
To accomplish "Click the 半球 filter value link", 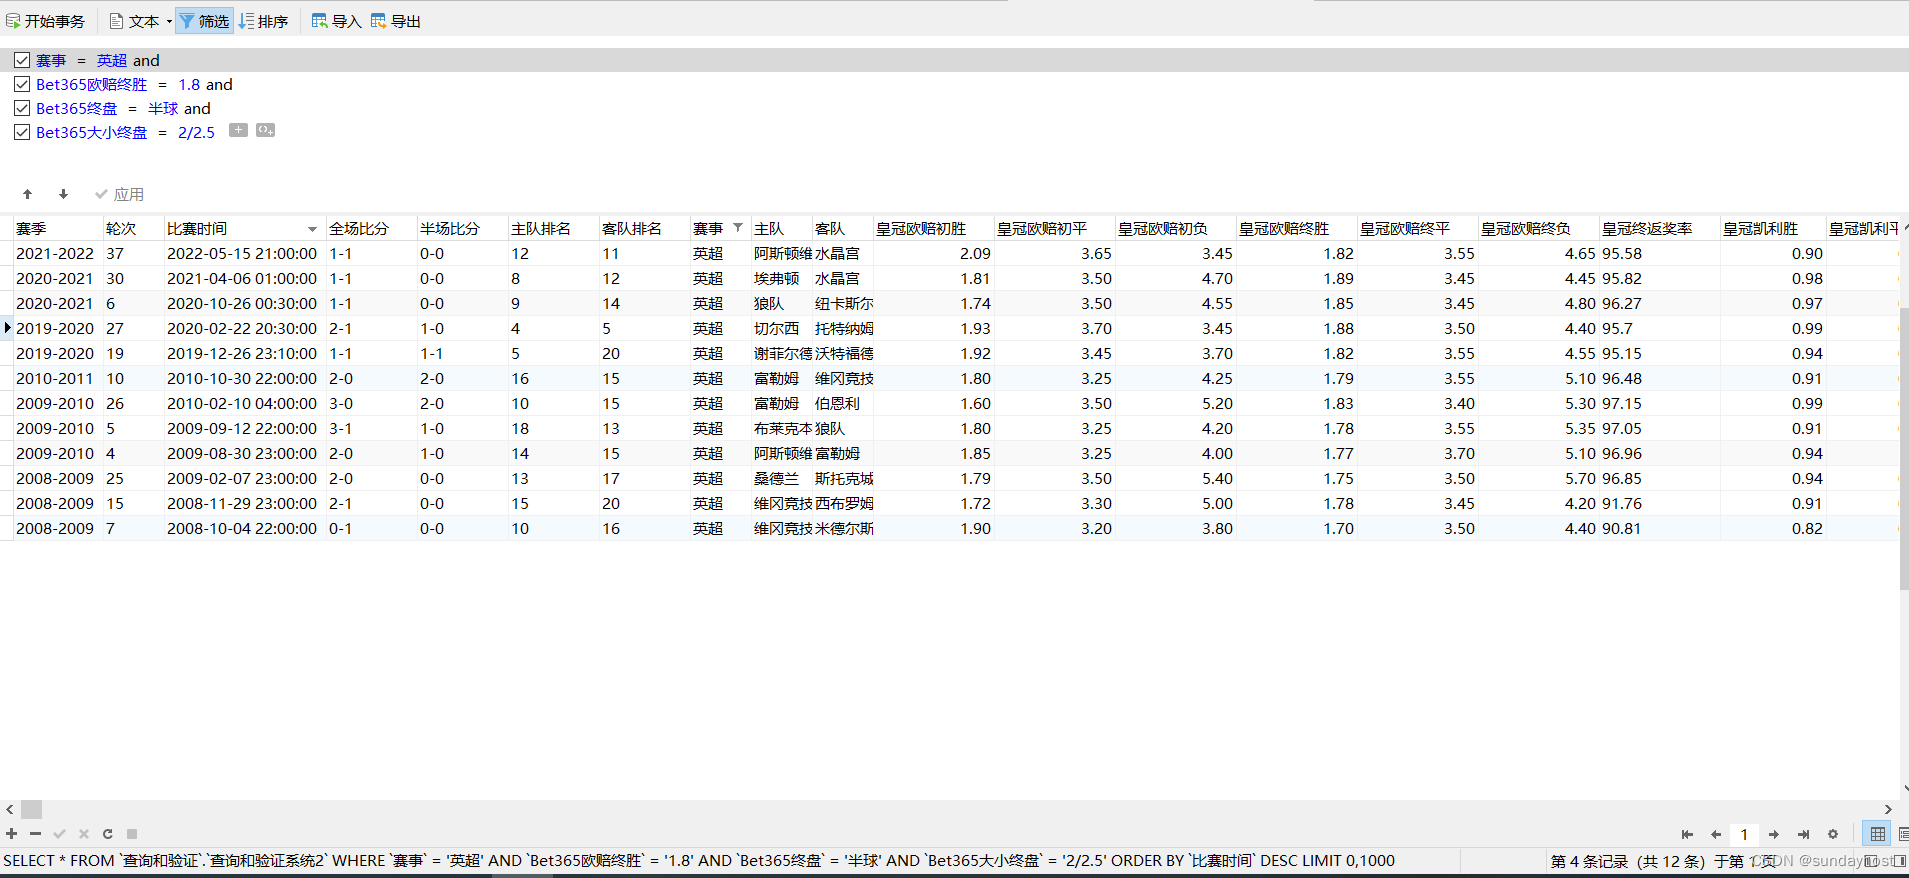I will [x=163, y=108].
